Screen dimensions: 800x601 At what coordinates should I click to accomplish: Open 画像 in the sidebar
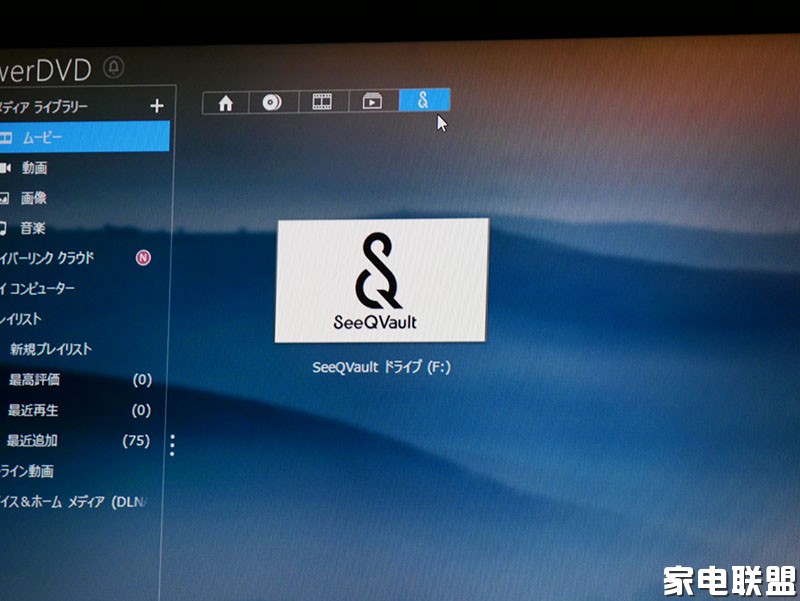[34, 197]
